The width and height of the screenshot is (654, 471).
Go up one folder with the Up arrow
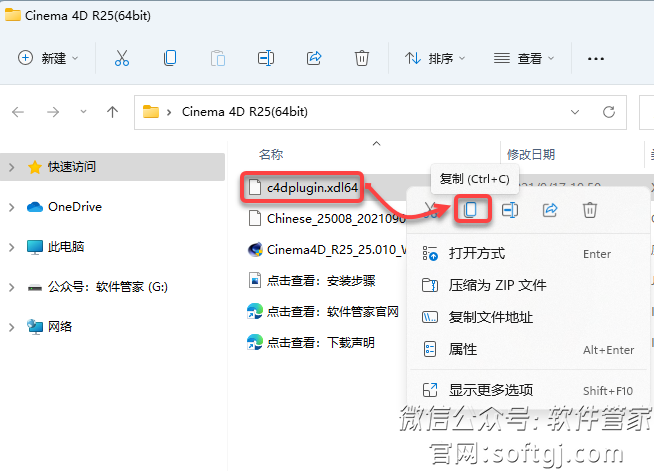(112, 112)
